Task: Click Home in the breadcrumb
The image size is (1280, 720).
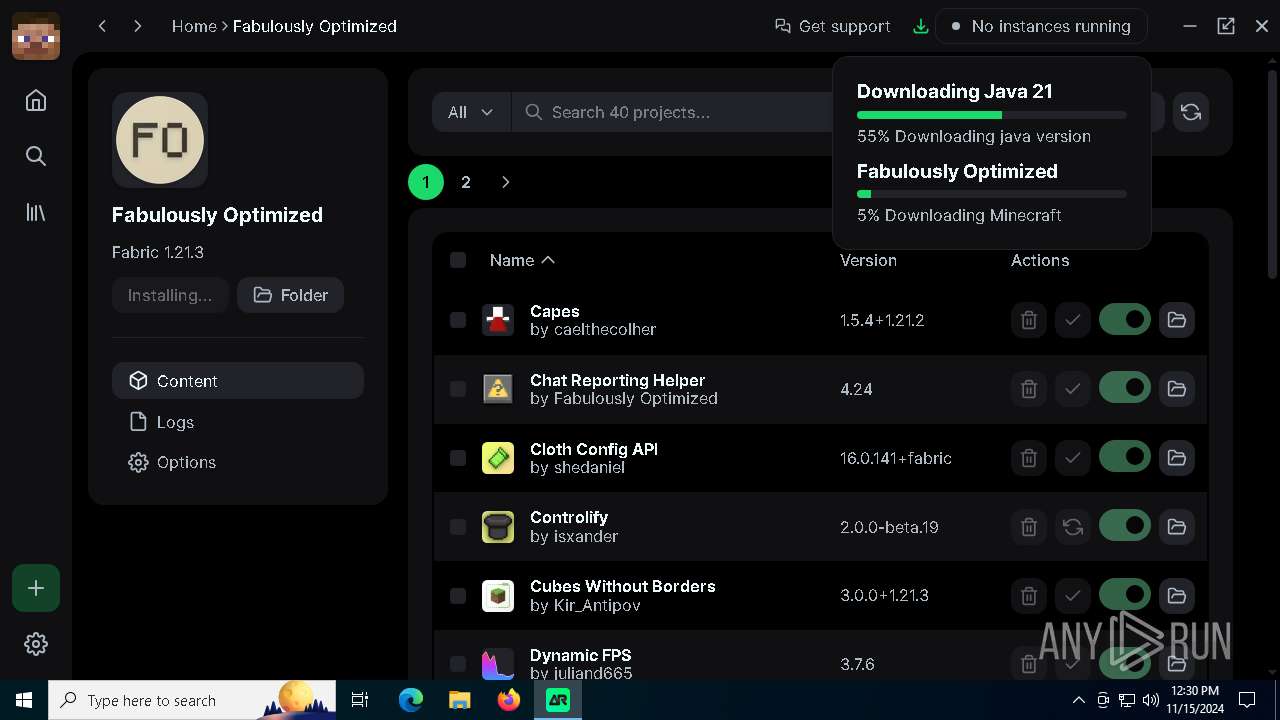Action: (x=194, y=26)
